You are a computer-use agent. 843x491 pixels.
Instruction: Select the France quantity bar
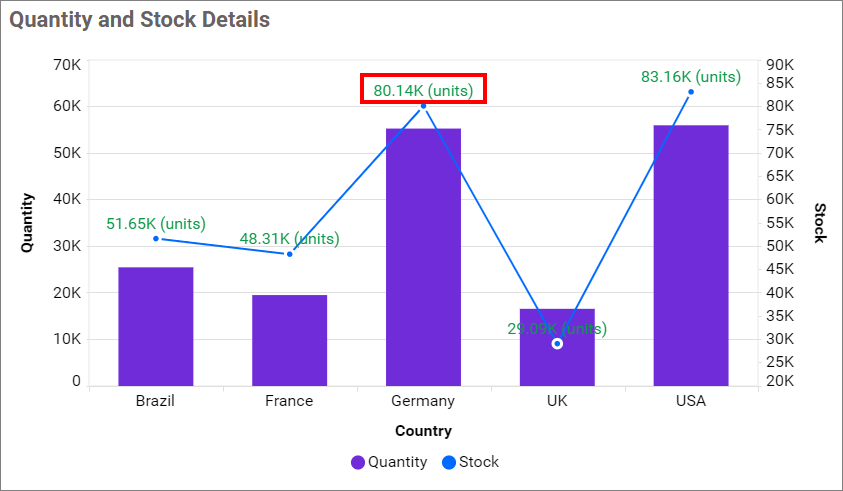[x=289, y=340]
